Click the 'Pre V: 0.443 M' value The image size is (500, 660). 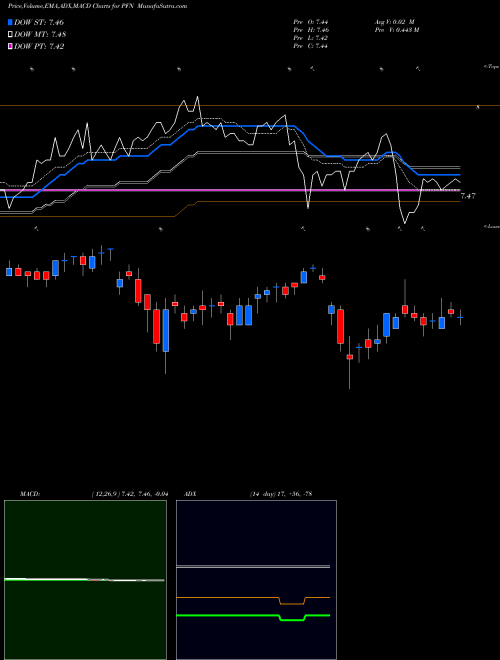(x=396, y=30)
